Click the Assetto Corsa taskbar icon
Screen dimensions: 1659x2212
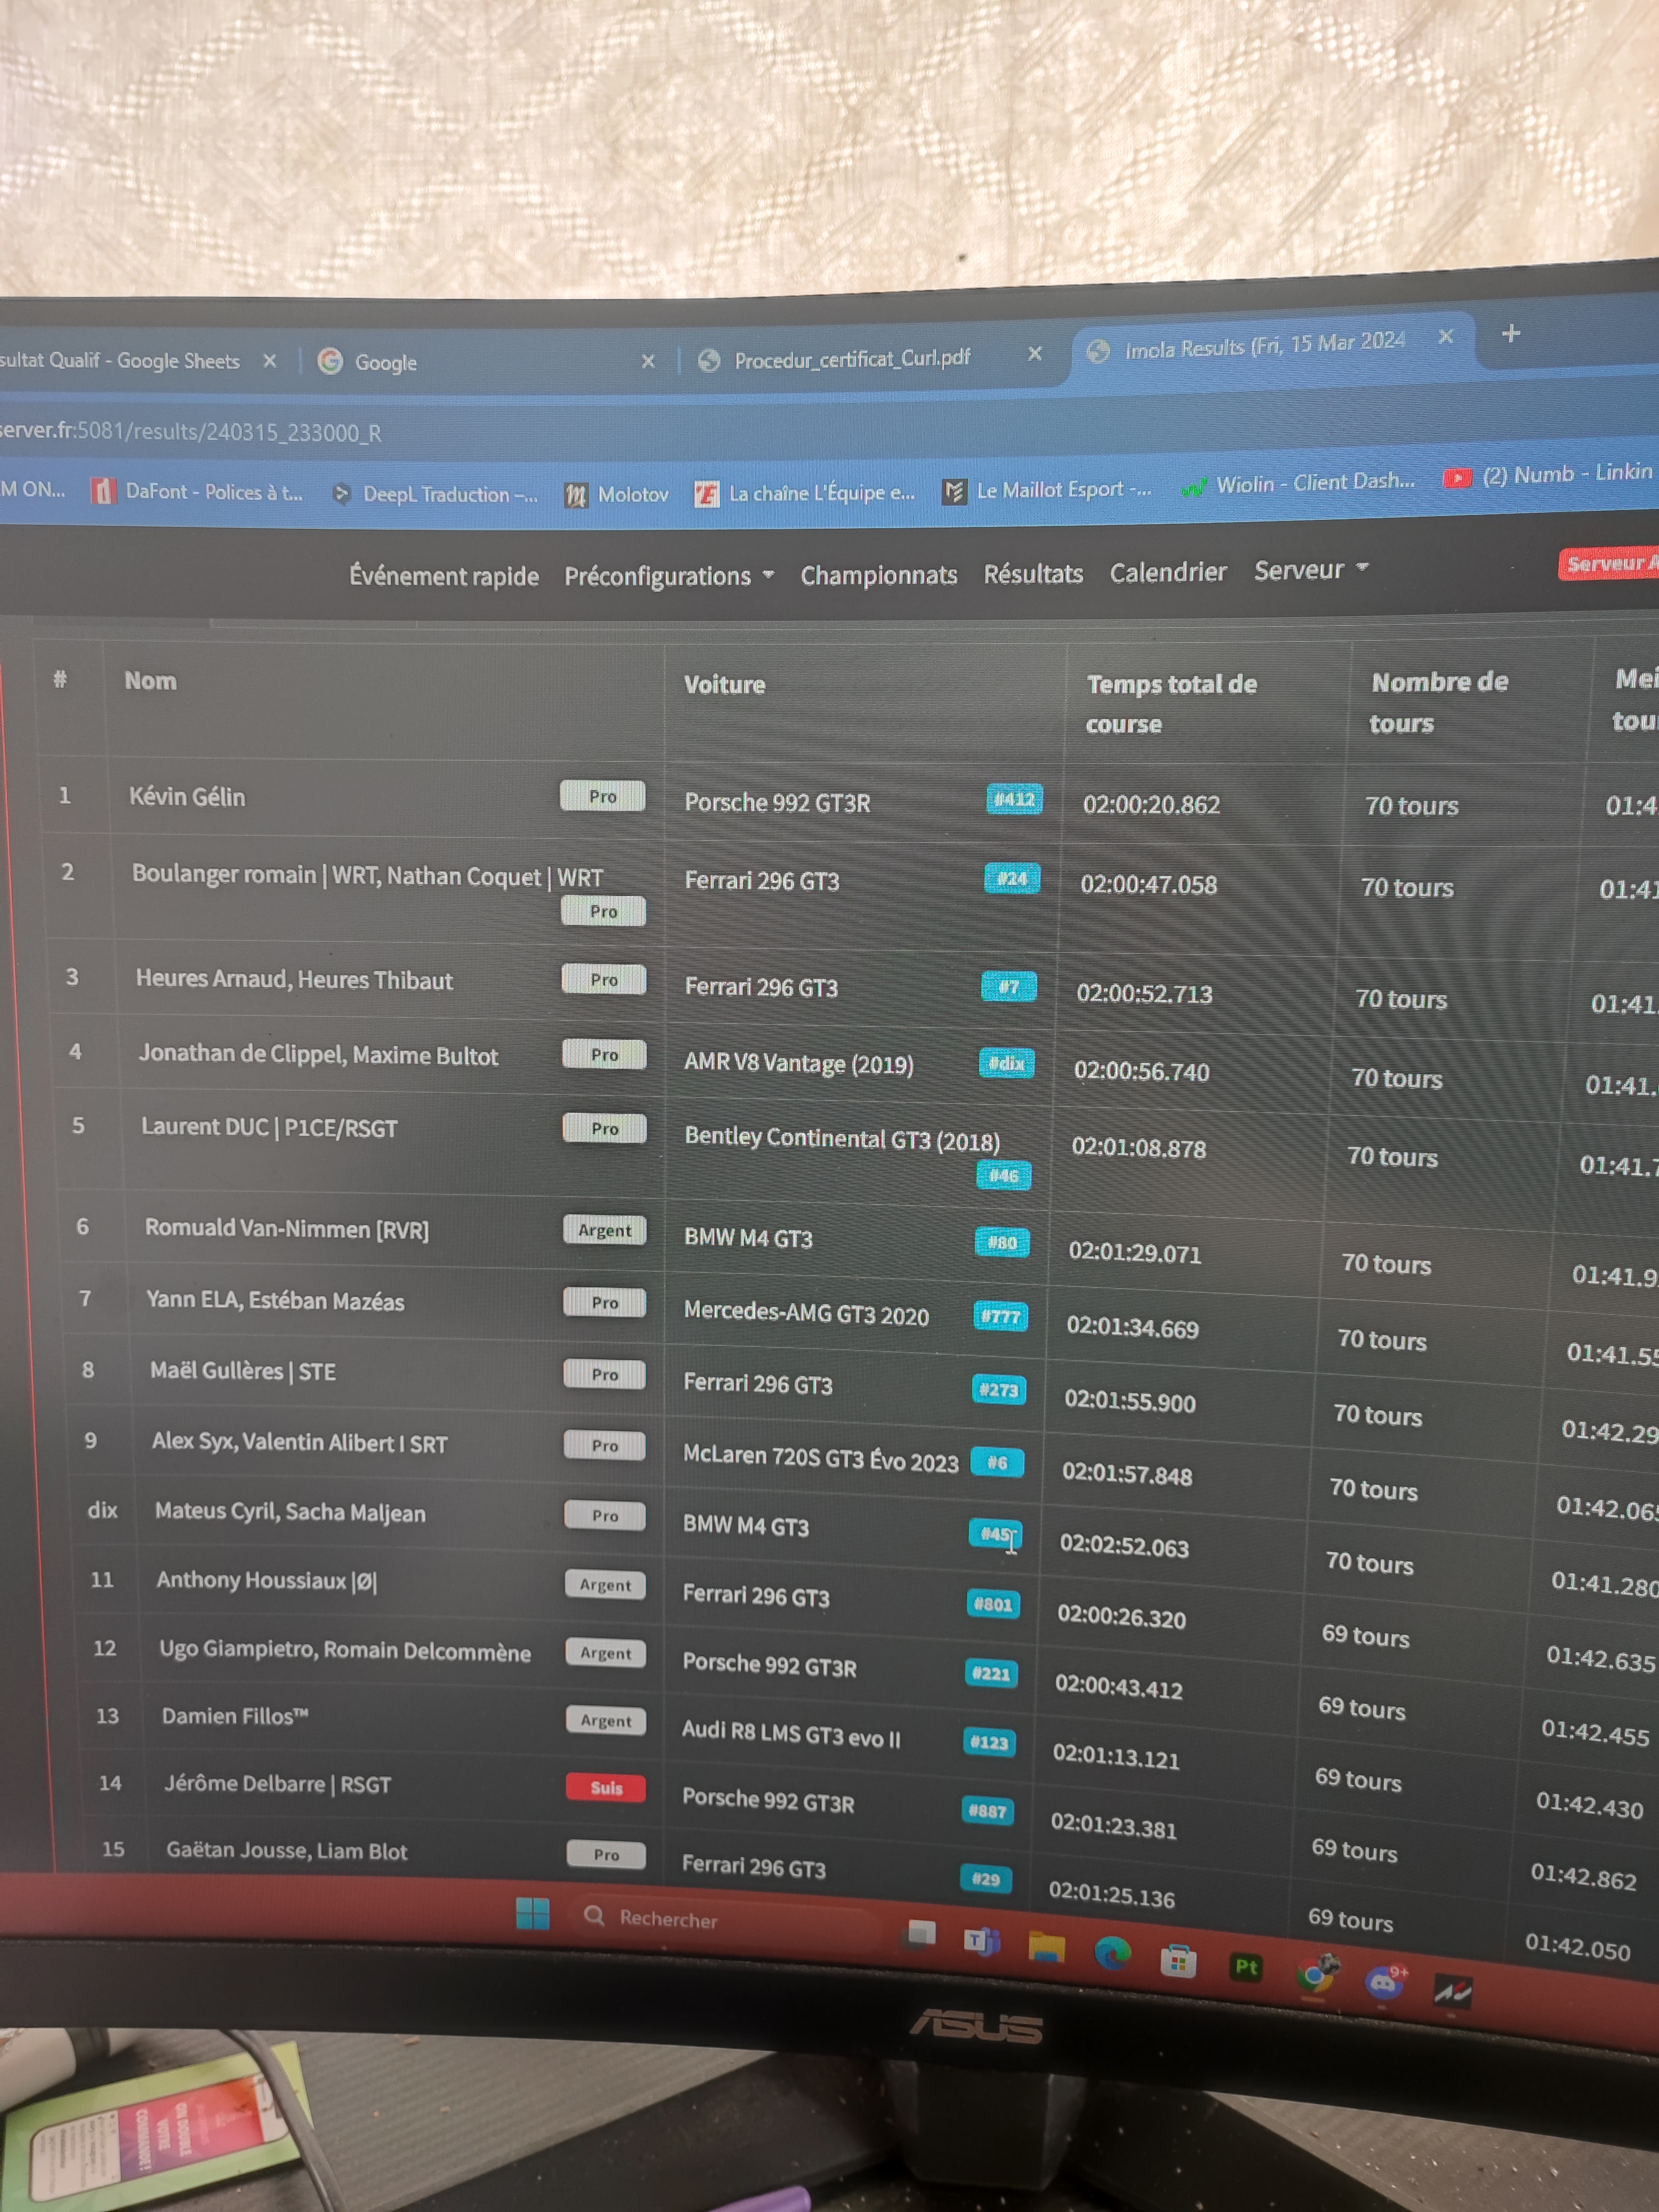(x=1452, y=1991)
